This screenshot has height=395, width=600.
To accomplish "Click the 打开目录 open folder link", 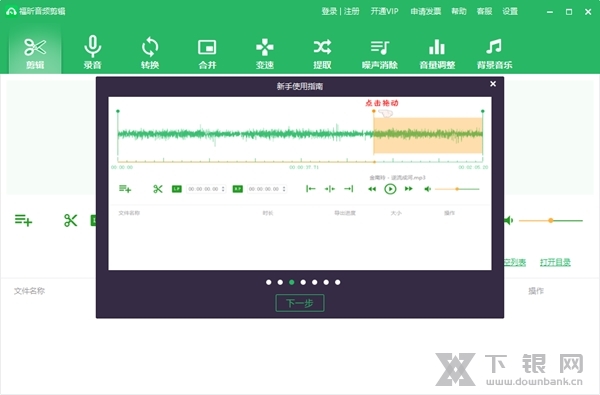I will pos(555,262).
